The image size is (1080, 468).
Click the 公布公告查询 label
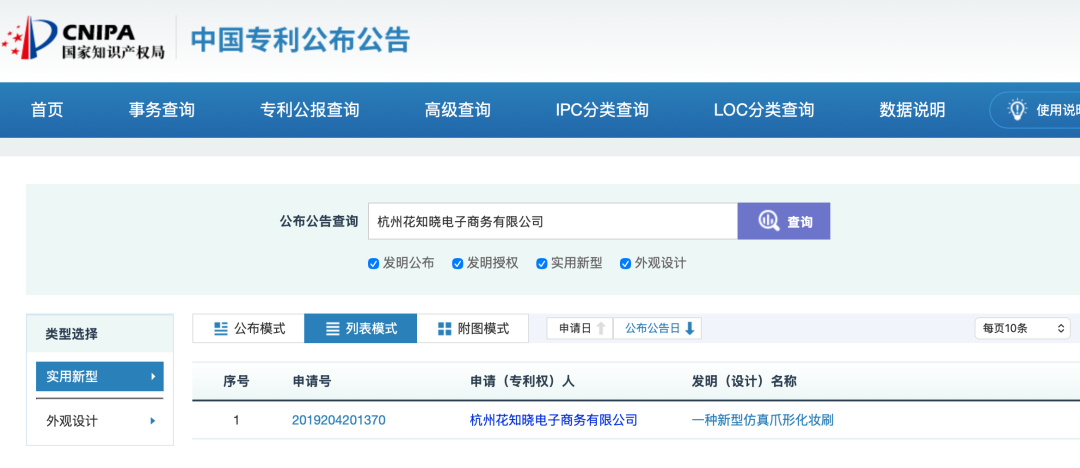tap(319, 221)
